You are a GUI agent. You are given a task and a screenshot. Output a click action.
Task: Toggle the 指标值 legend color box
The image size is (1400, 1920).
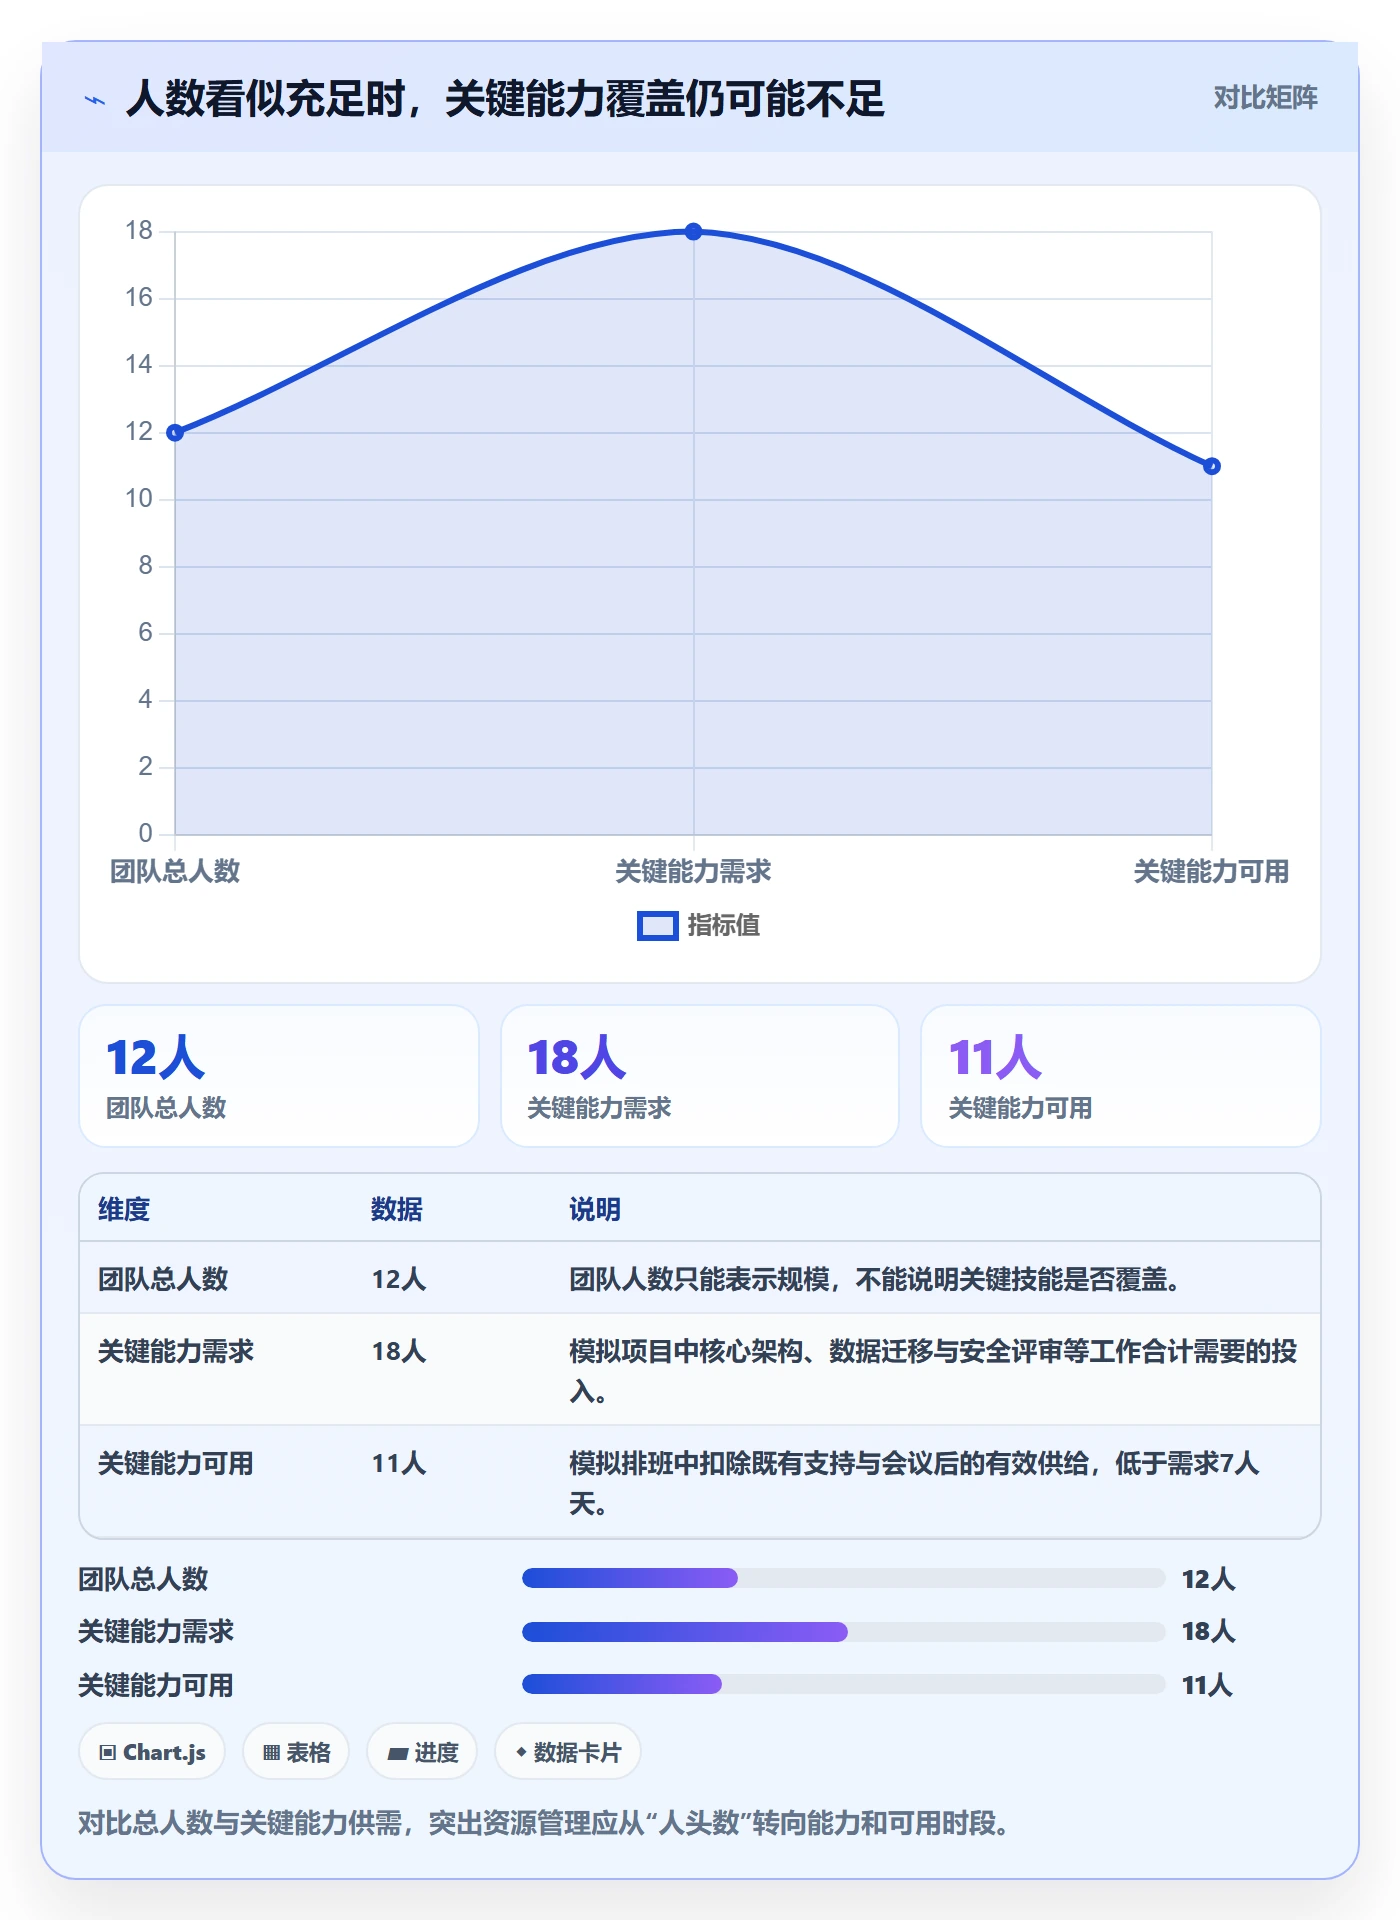point(658,926)
